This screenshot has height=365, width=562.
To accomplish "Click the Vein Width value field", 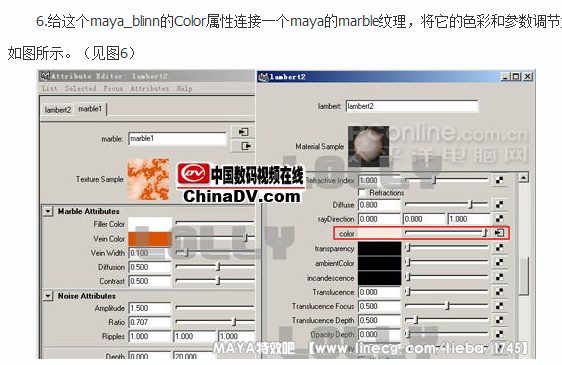I will (x=150, y=253).
